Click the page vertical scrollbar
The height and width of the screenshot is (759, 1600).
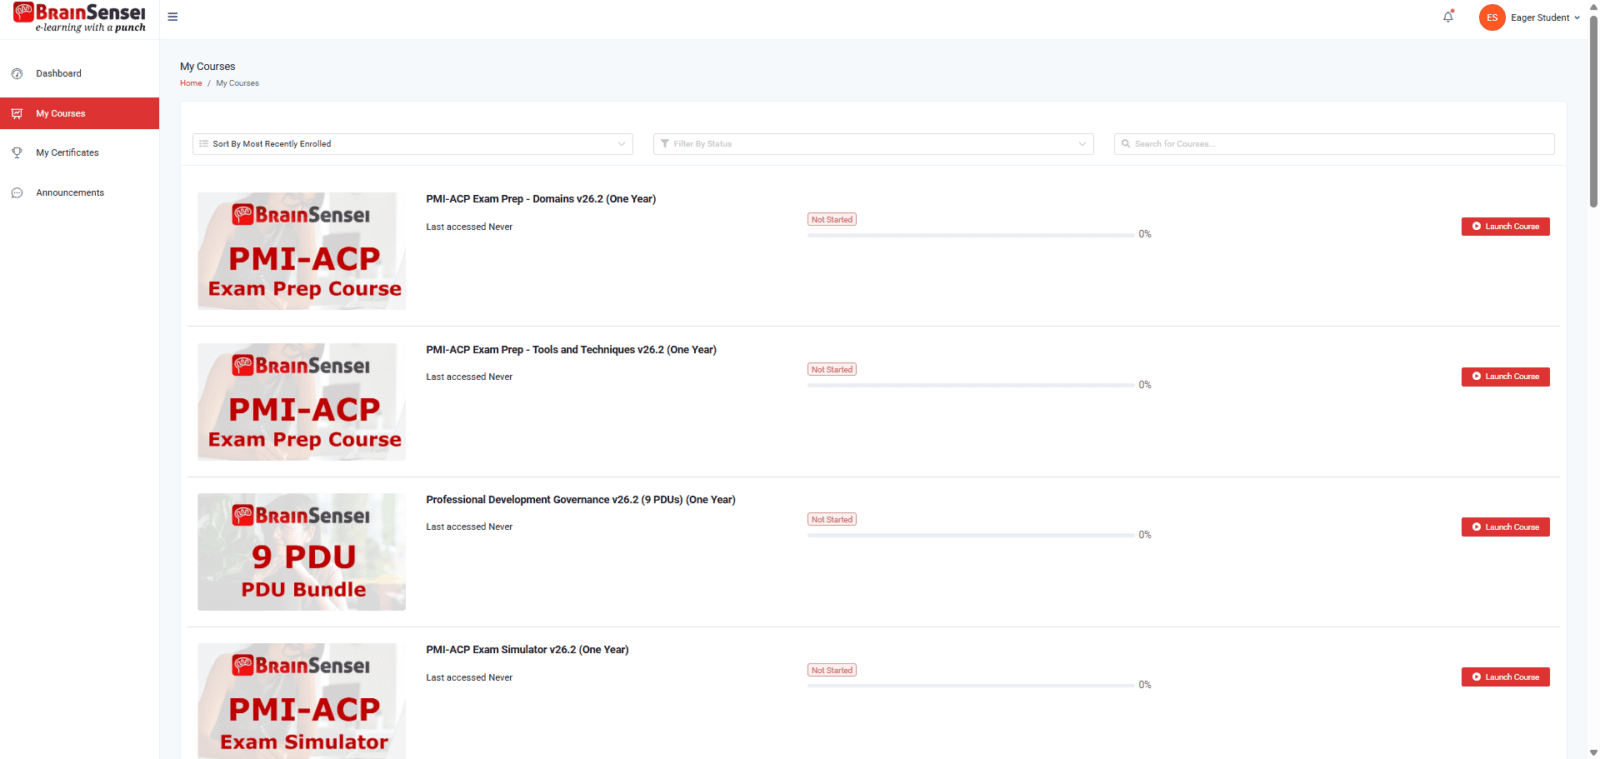click(1593, 110)
